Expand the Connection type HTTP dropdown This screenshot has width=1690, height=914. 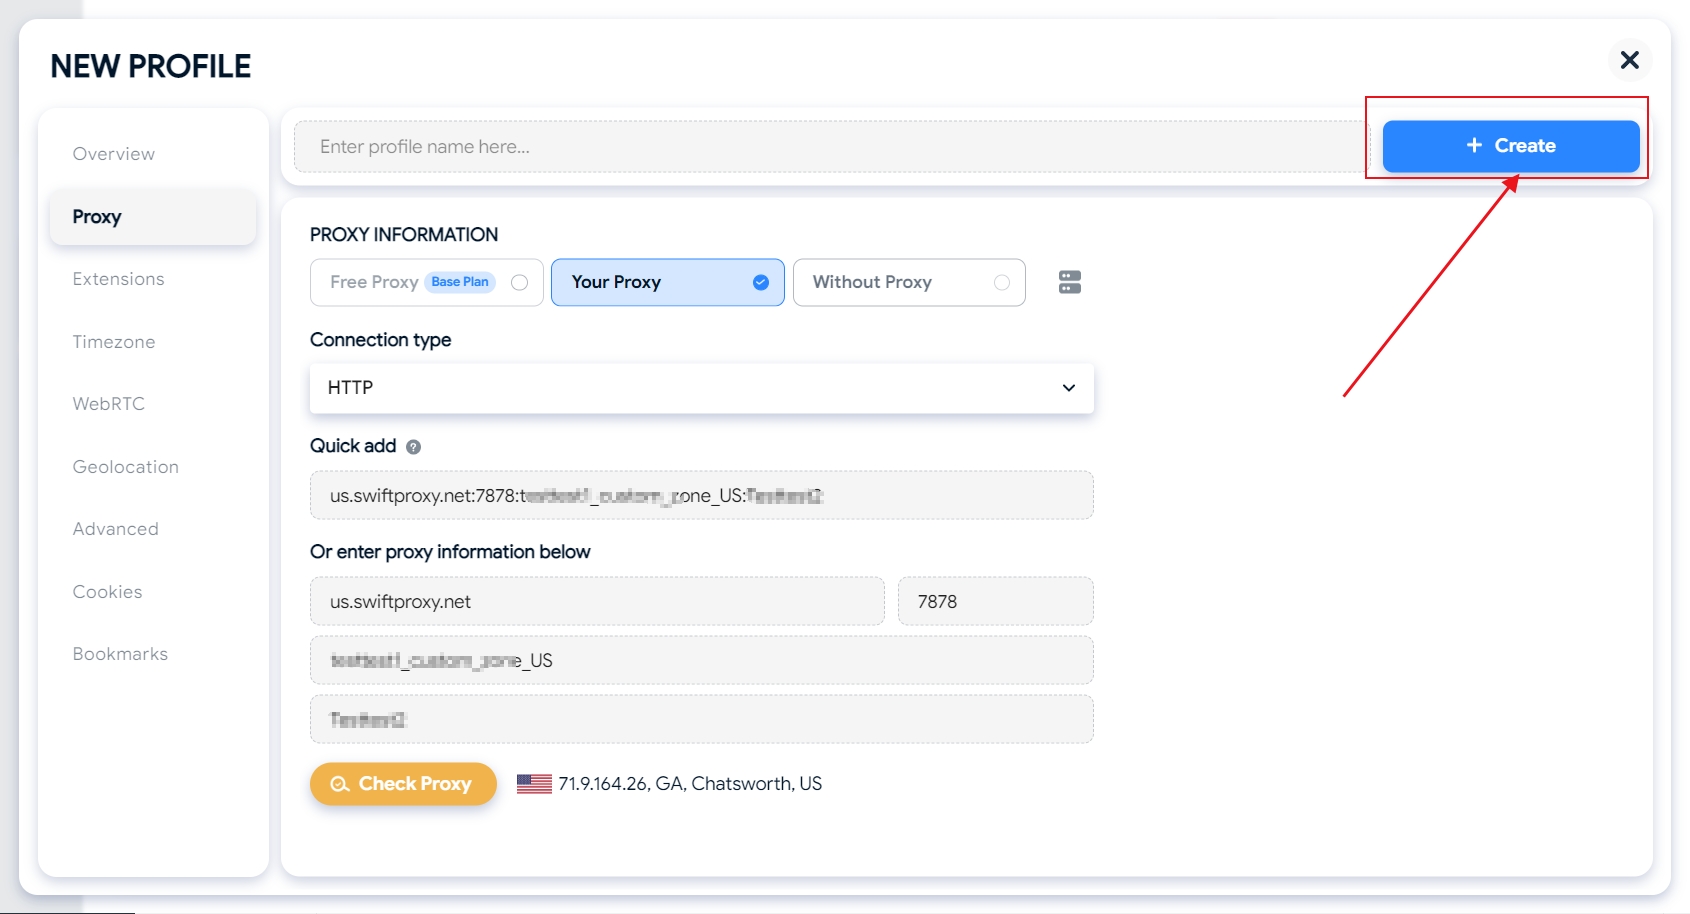(x=701, y=388)
